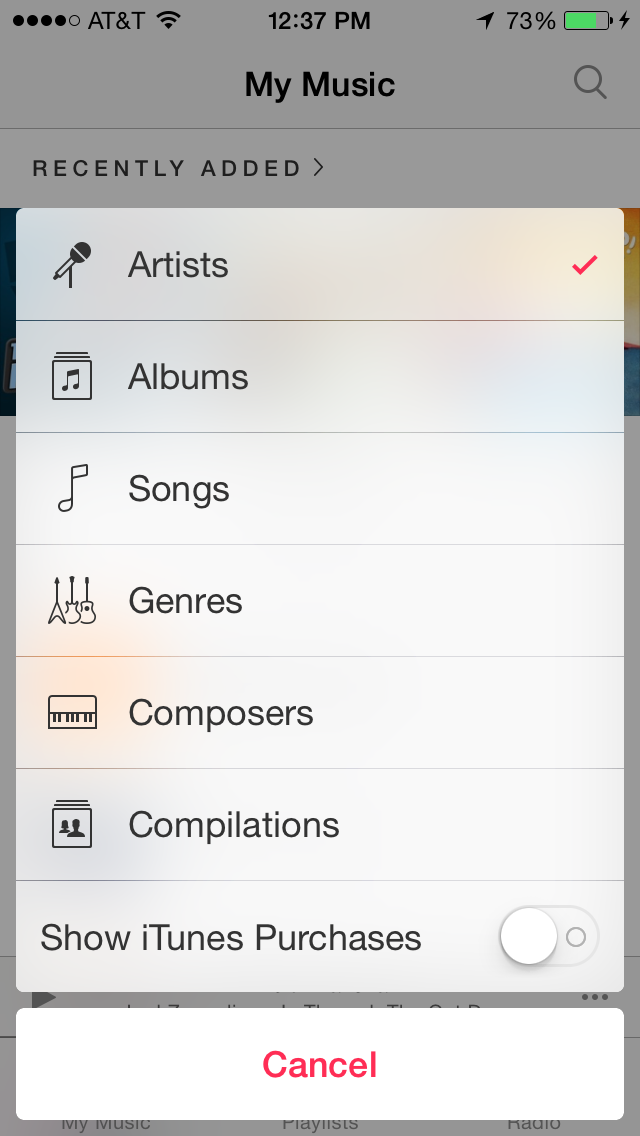The width and height of the screenshot is (640, 1136).
Task: Tap the play arrow on the partially hidden song
Action: 44,998
